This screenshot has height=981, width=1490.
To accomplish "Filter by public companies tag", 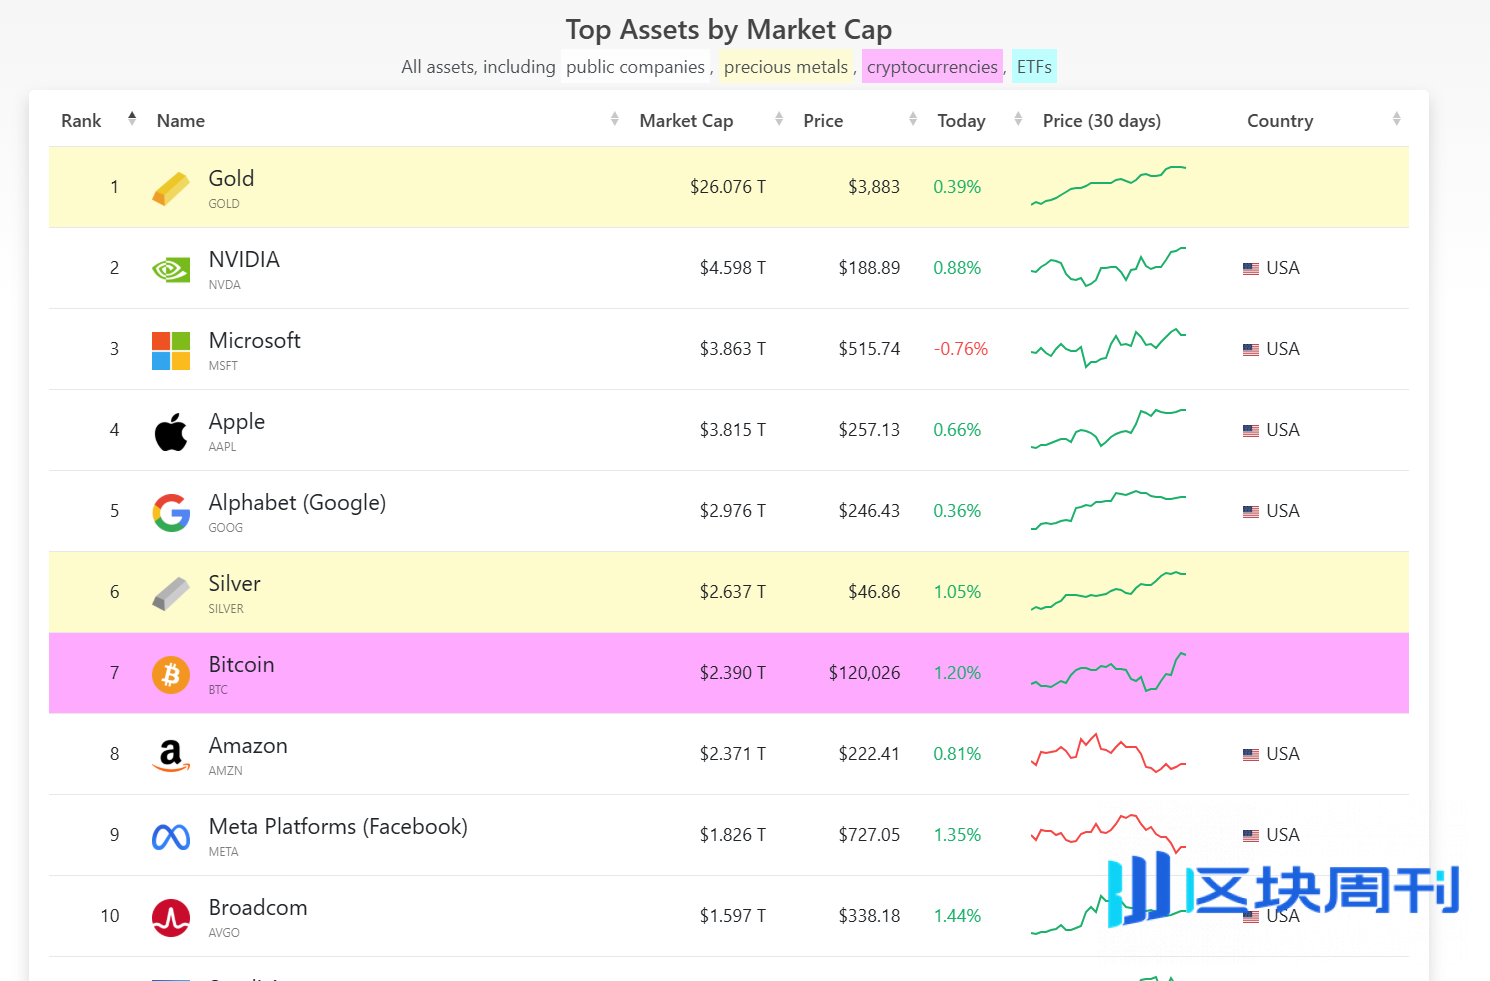I will [635, 67].
